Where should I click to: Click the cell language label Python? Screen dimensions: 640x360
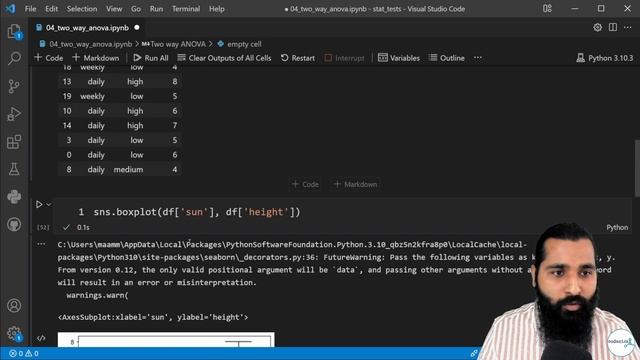pos(617,227)
